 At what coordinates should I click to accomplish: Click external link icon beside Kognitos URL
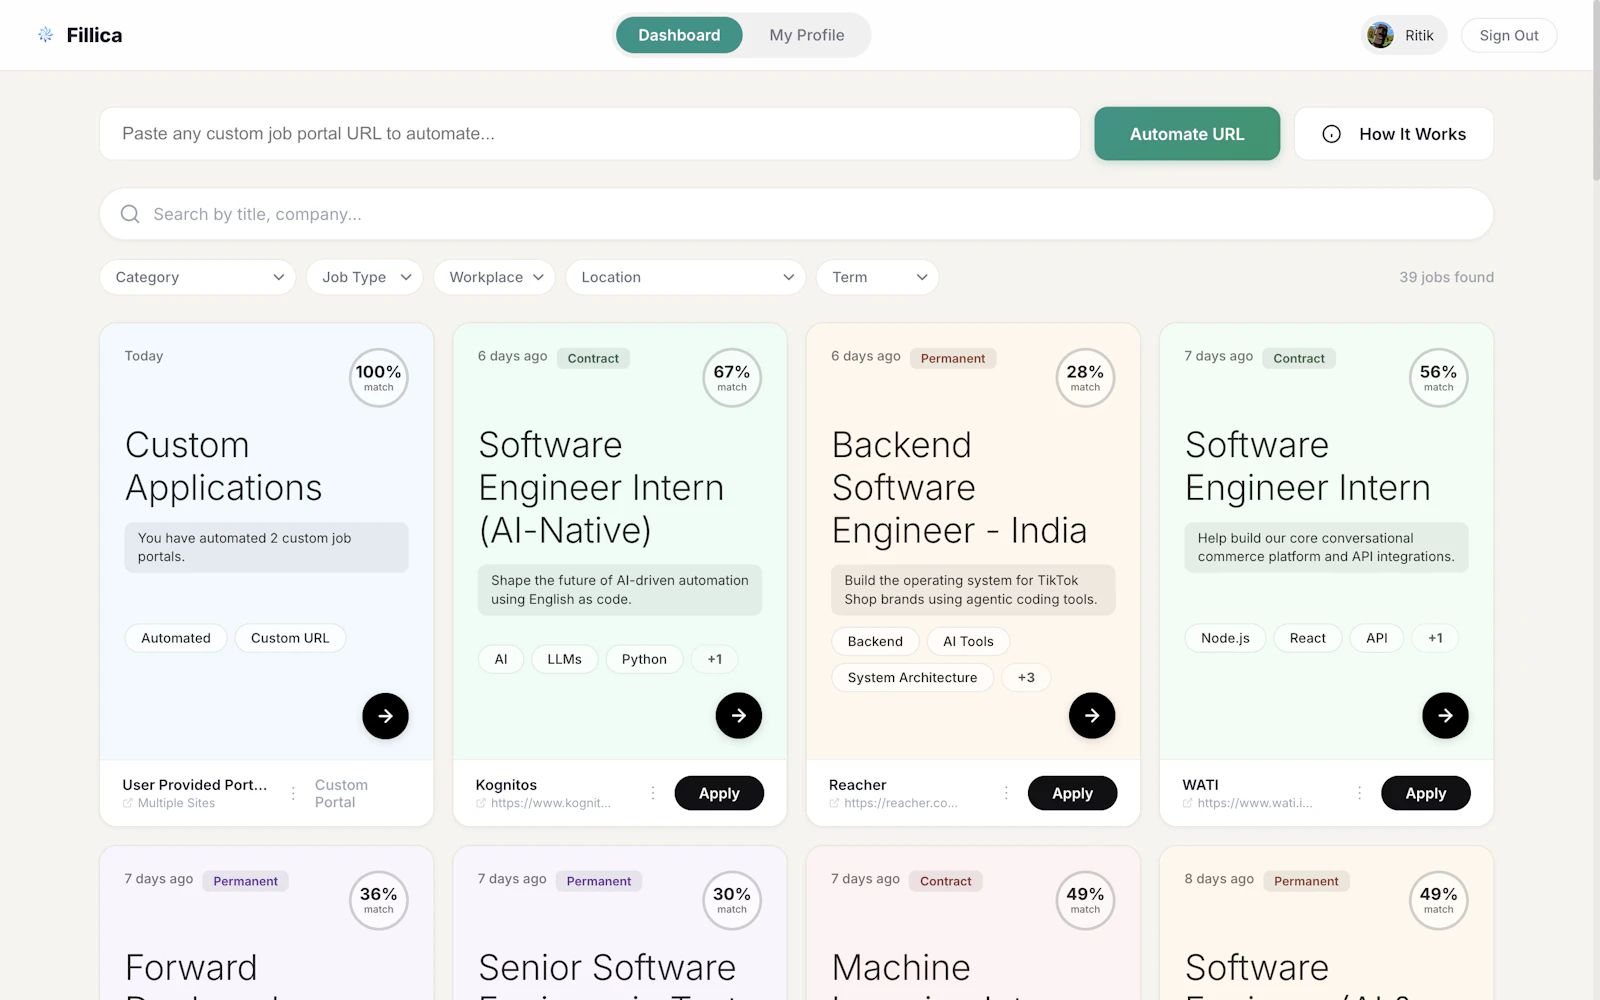point(481,803)
